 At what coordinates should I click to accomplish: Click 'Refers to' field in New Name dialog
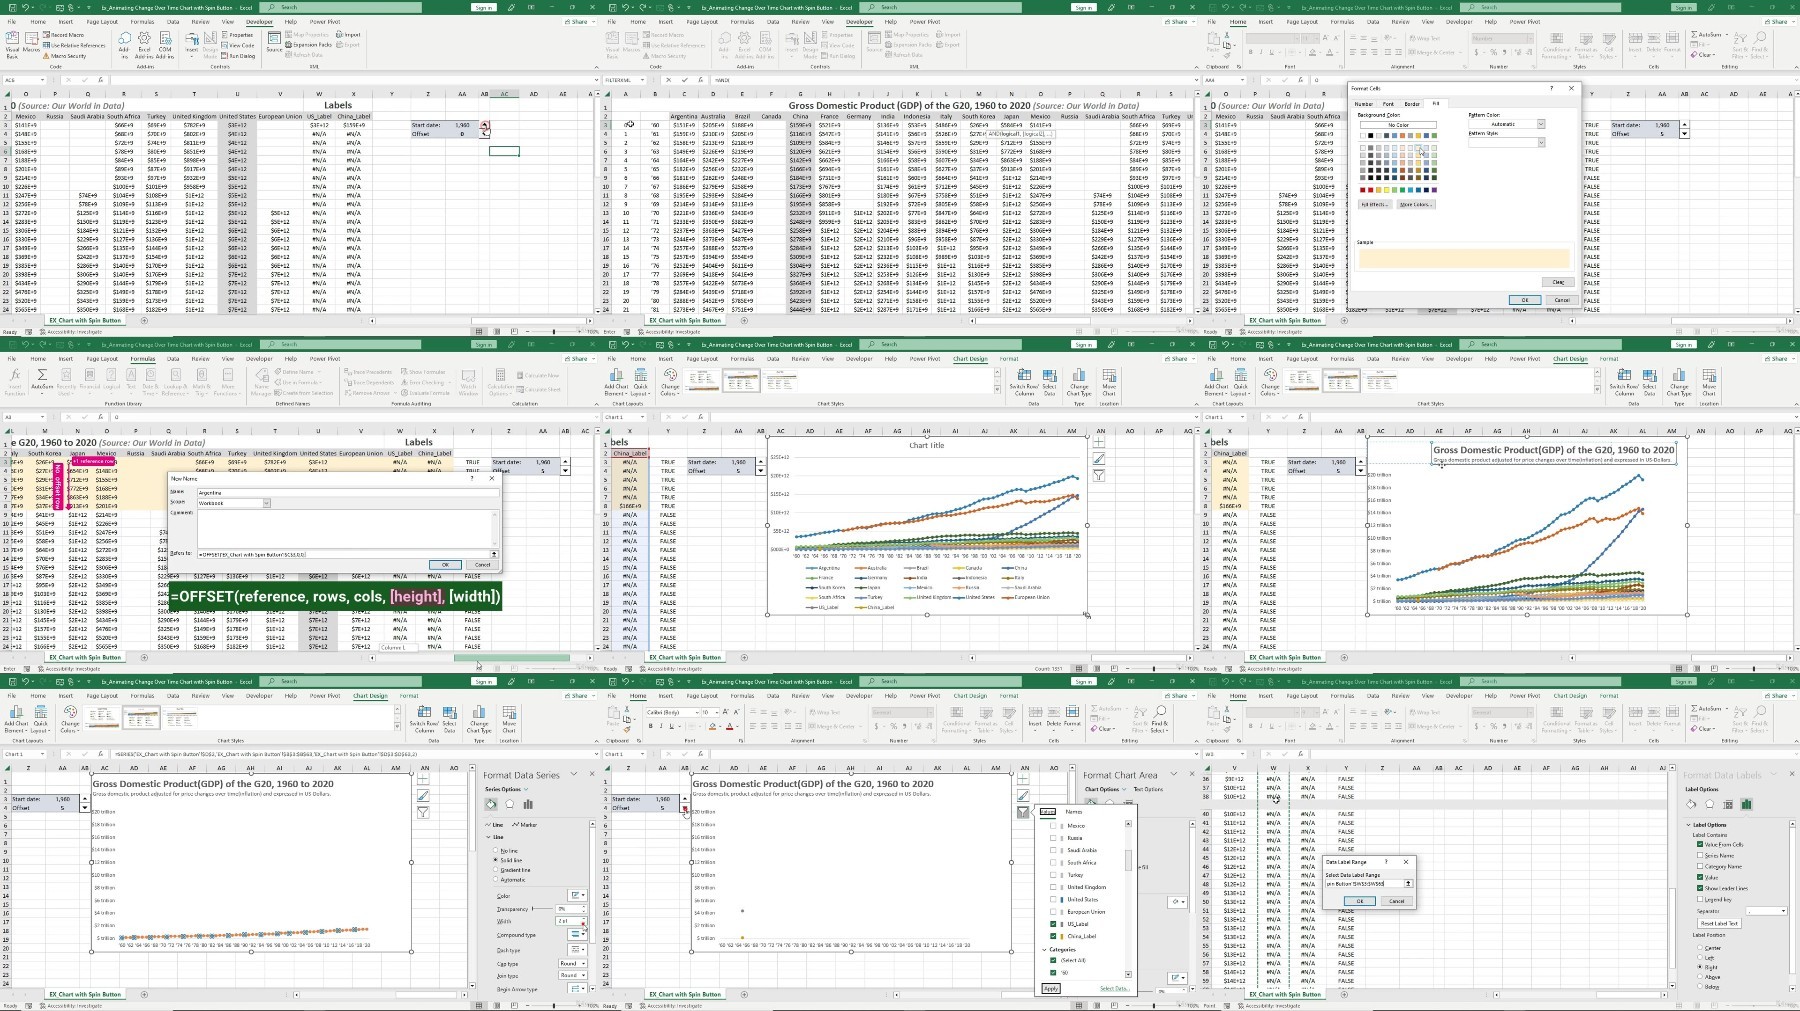[x=341, y=554]
